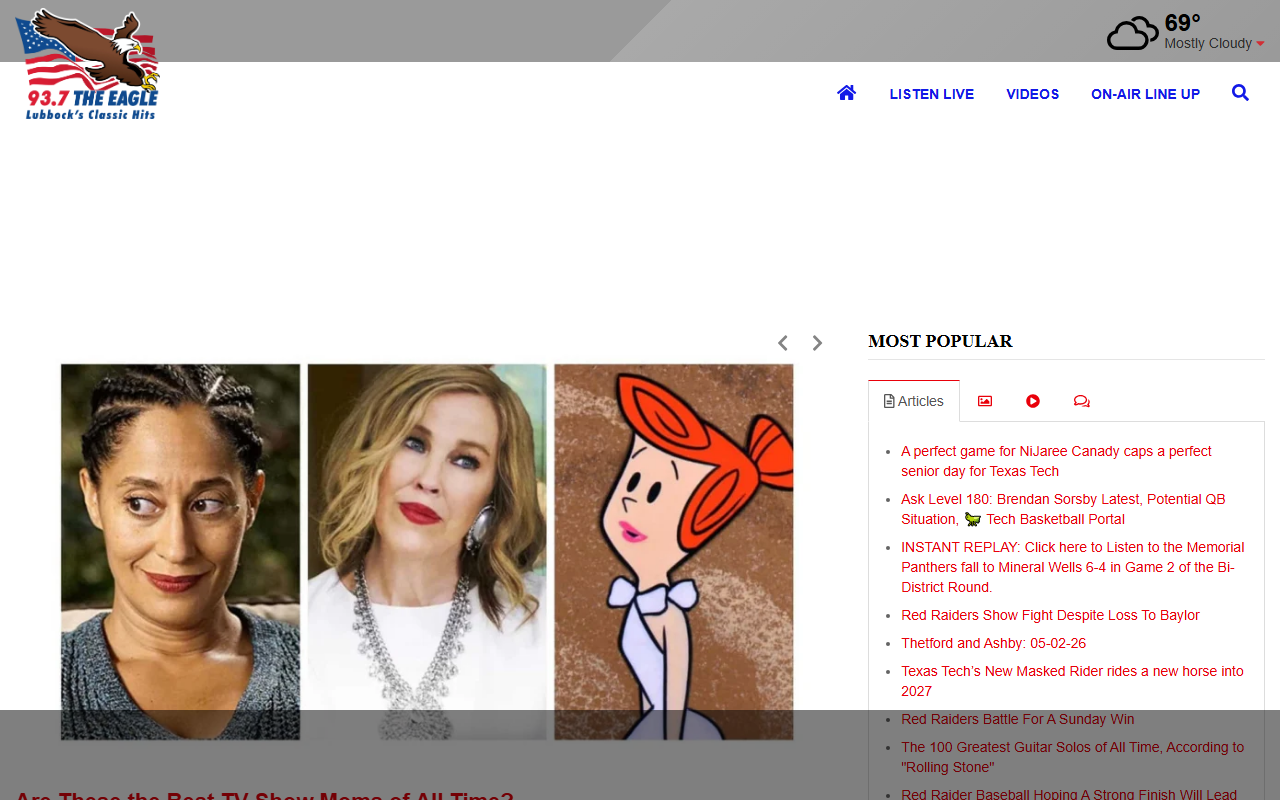This screenshot has height=800, width=1280.
Task: Open Instant Replay Memorial Panthers article
Action: tap(1072, 567)
